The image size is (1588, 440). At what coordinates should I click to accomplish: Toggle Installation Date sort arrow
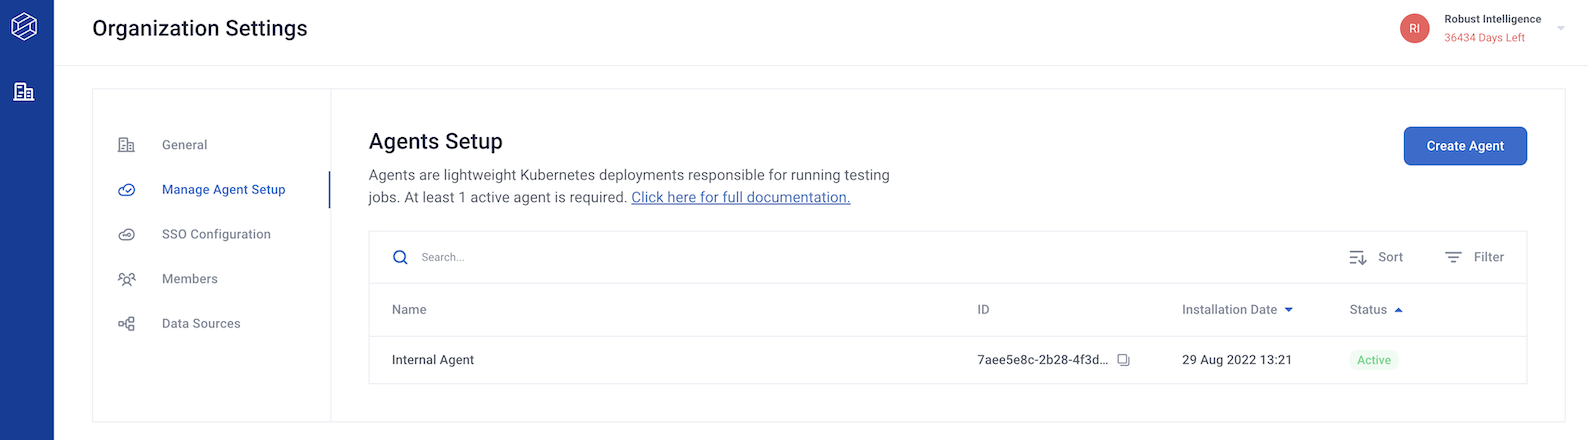1288,310
